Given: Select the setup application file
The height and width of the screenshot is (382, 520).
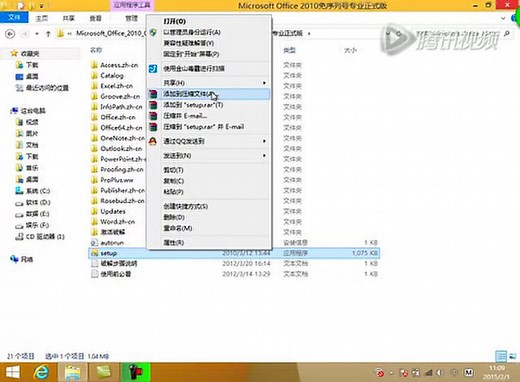Looking at the screenshot, I should pos(234,253).
